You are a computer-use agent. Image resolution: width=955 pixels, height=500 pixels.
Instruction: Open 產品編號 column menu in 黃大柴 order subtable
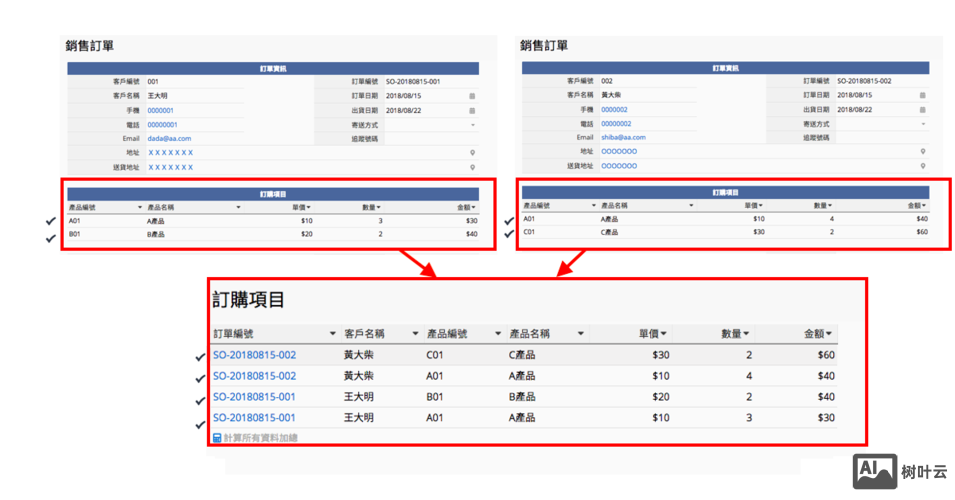pyautogui.click(x=594, y=206)
